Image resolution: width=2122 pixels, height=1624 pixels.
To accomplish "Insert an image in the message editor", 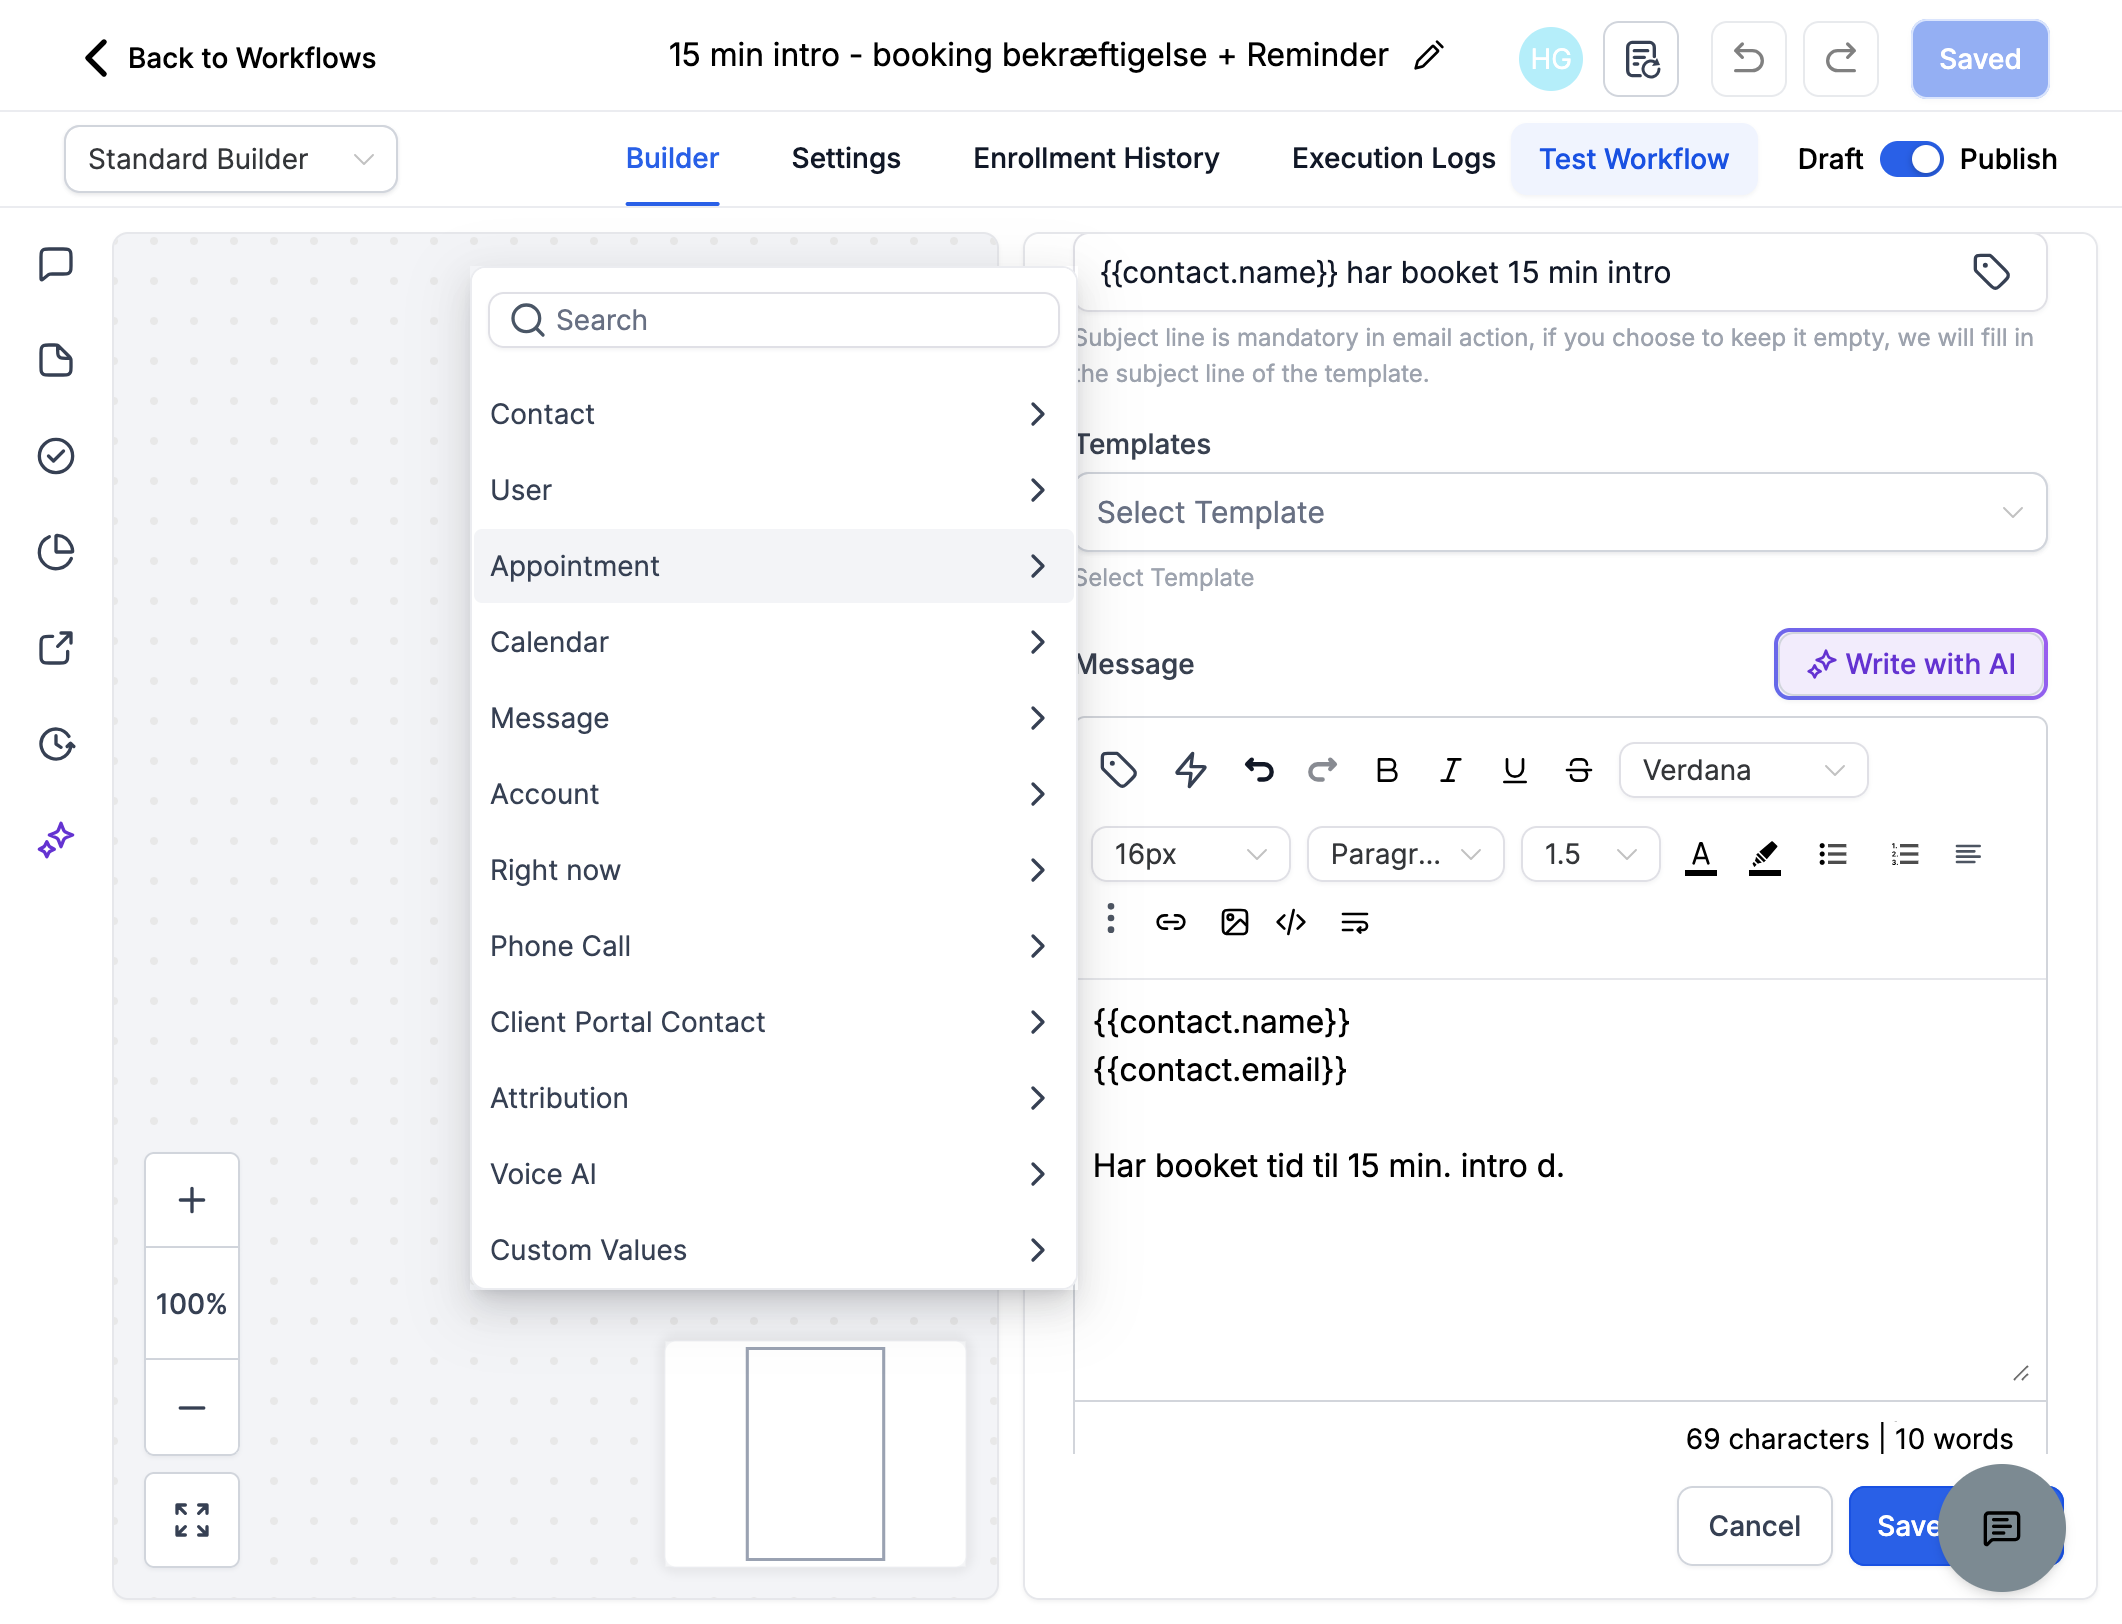I will click(1234, 922).
